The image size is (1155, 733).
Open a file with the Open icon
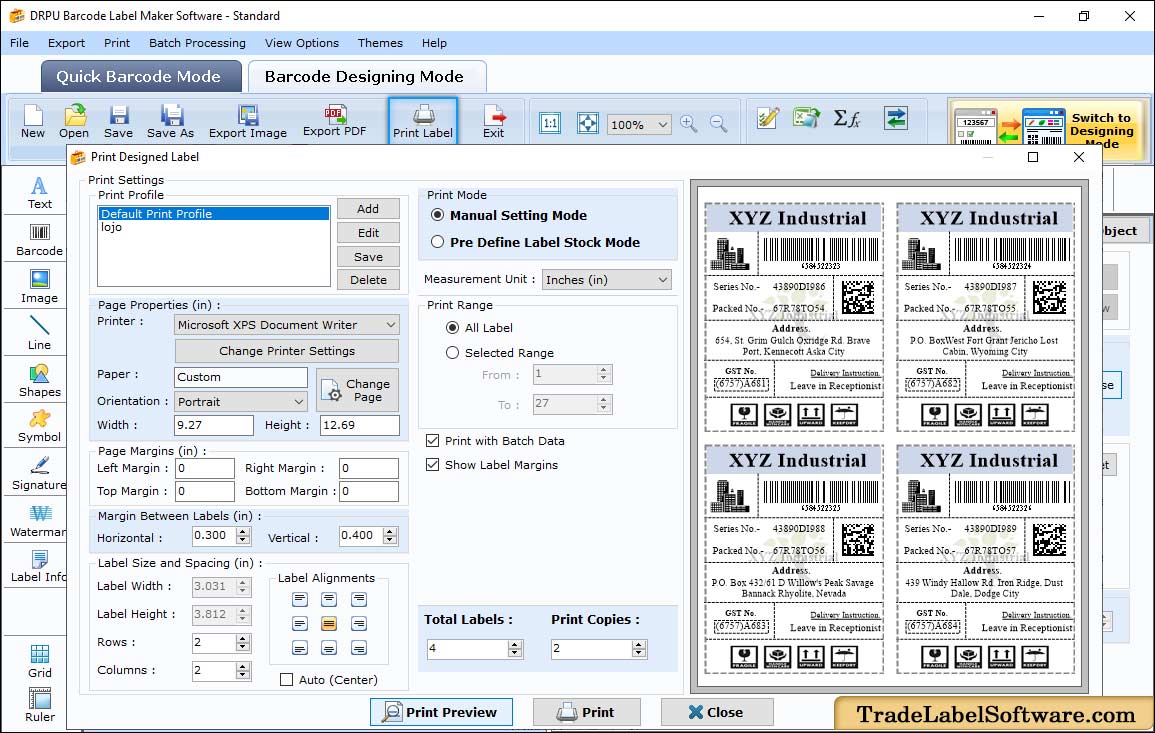(x=74, y=122)
